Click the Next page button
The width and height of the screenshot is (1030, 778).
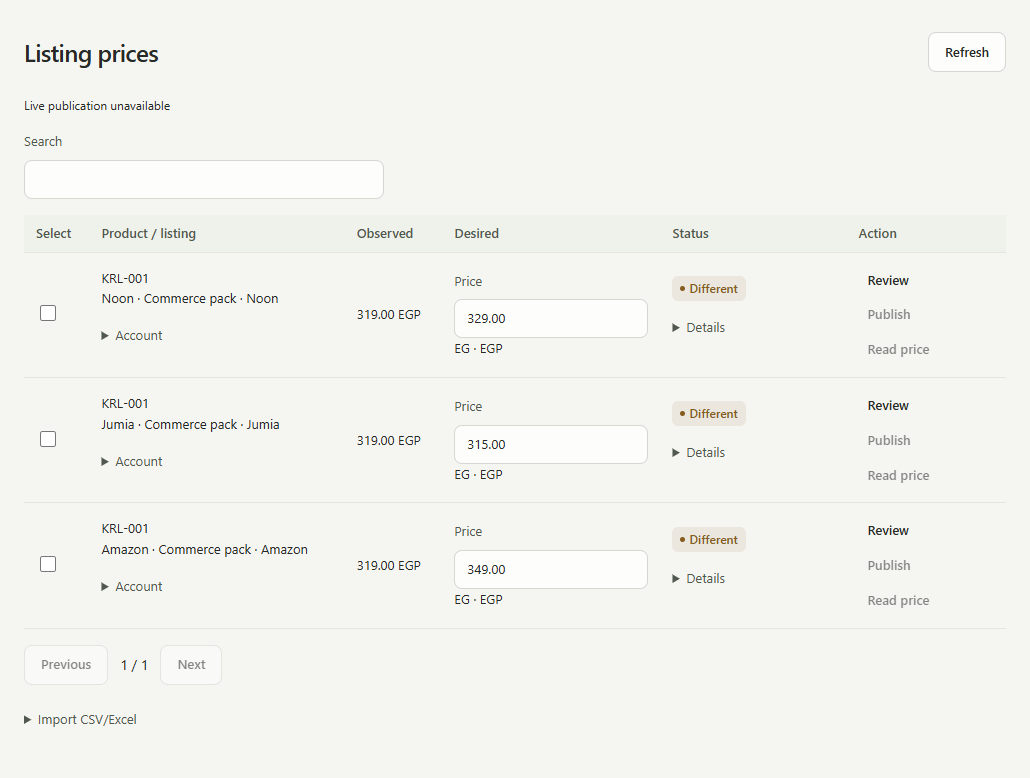coord(191,665)
